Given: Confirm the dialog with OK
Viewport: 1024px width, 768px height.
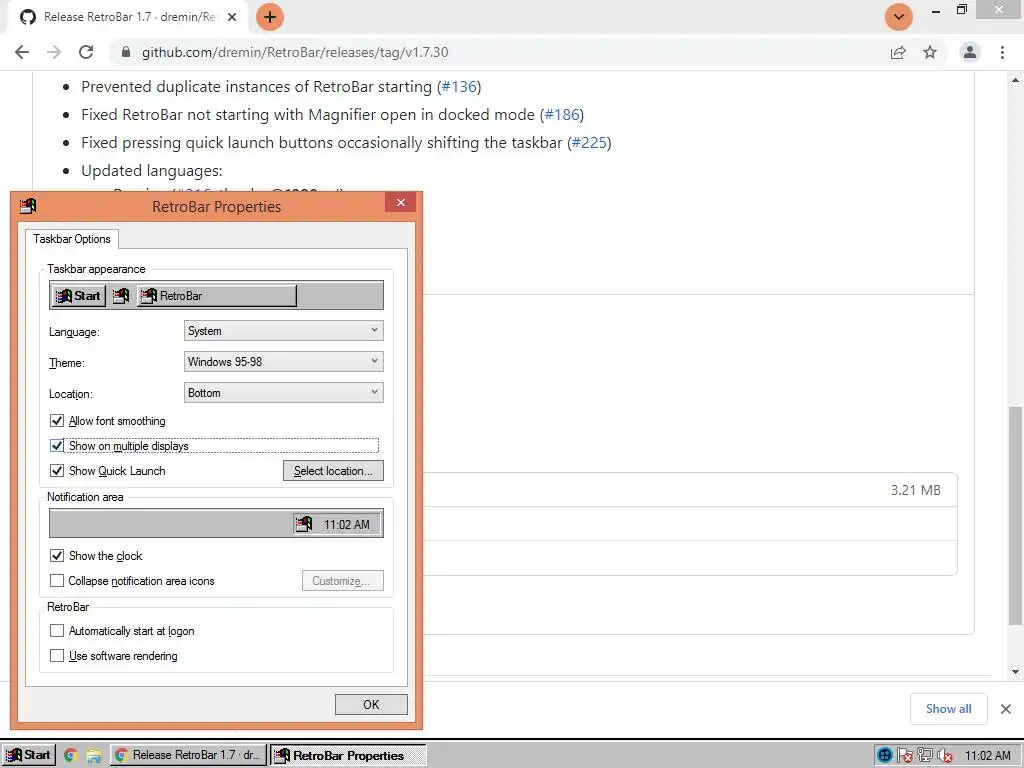Looking at the screenshot, I should pyautogui.click(x=371, y=705).
